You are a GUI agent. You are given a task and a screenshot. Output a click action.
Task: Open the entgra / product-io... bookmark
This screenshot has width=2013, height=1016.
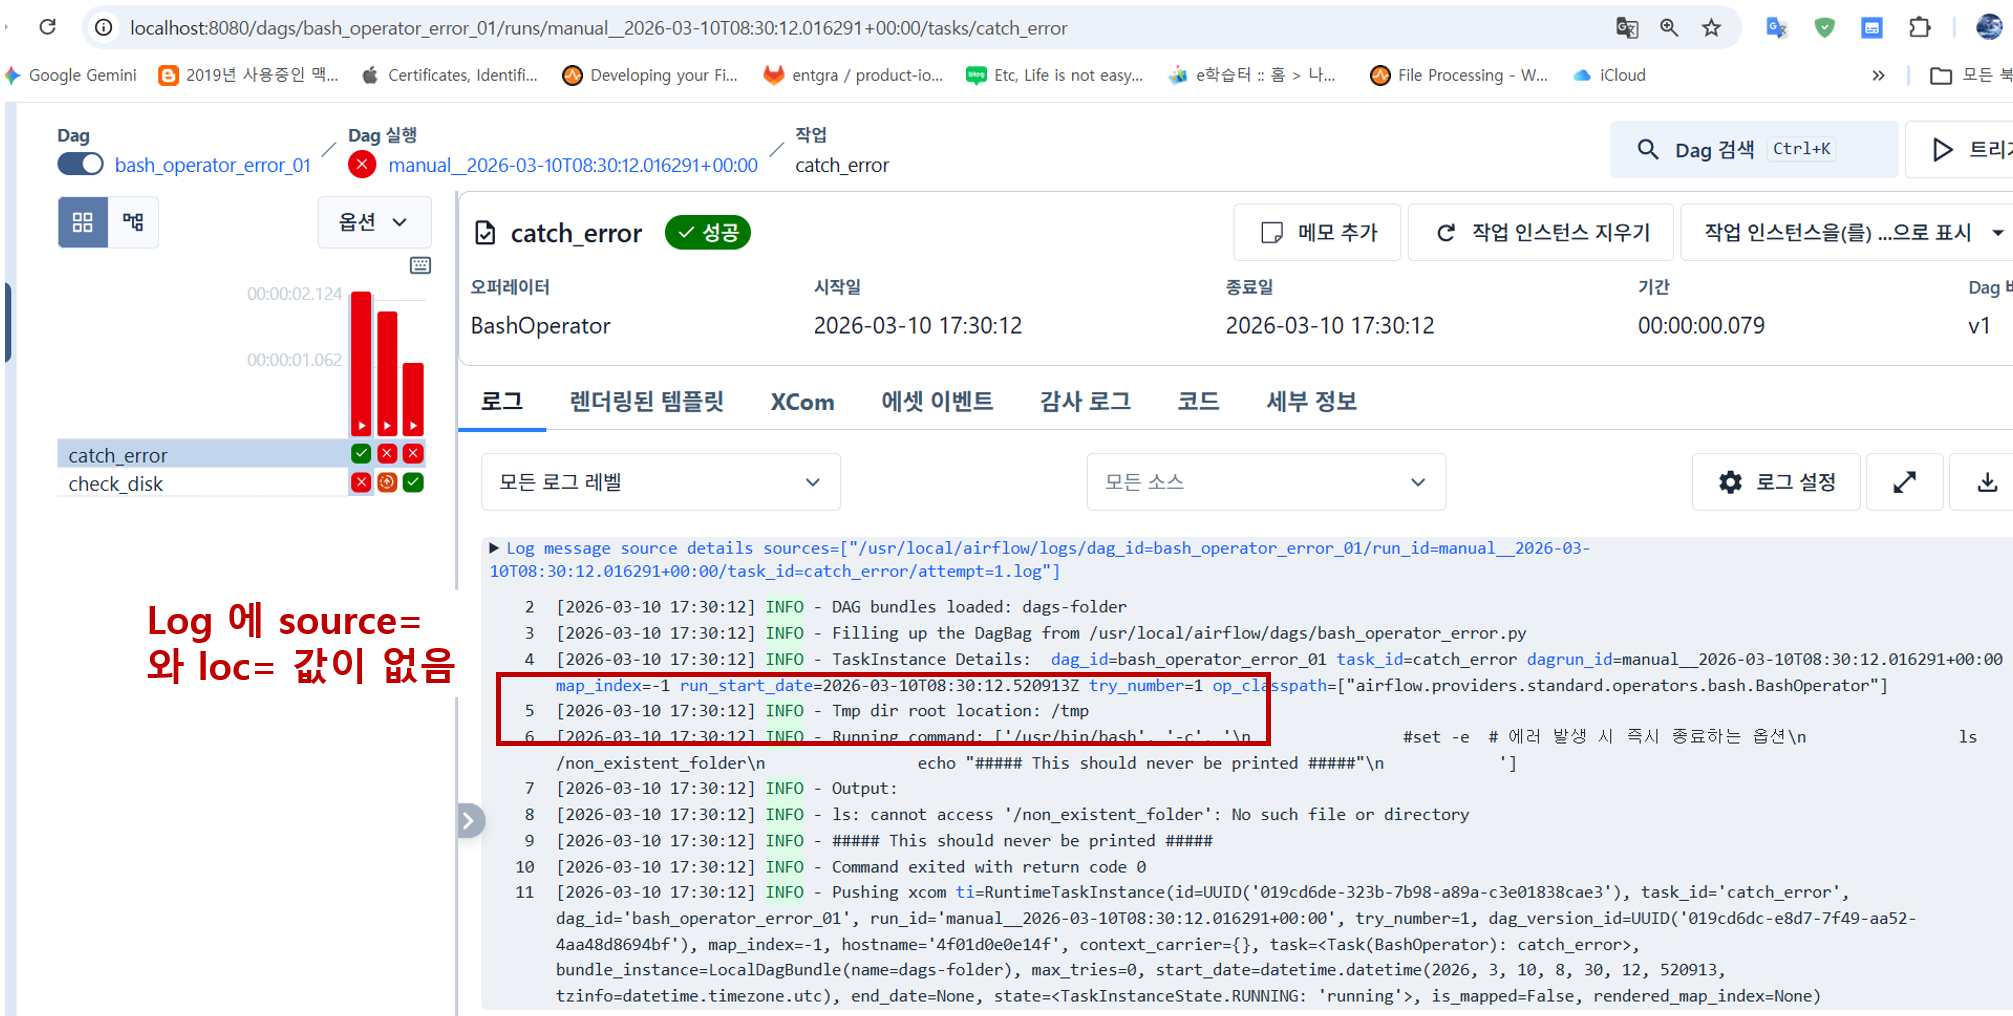click(853, 75)
